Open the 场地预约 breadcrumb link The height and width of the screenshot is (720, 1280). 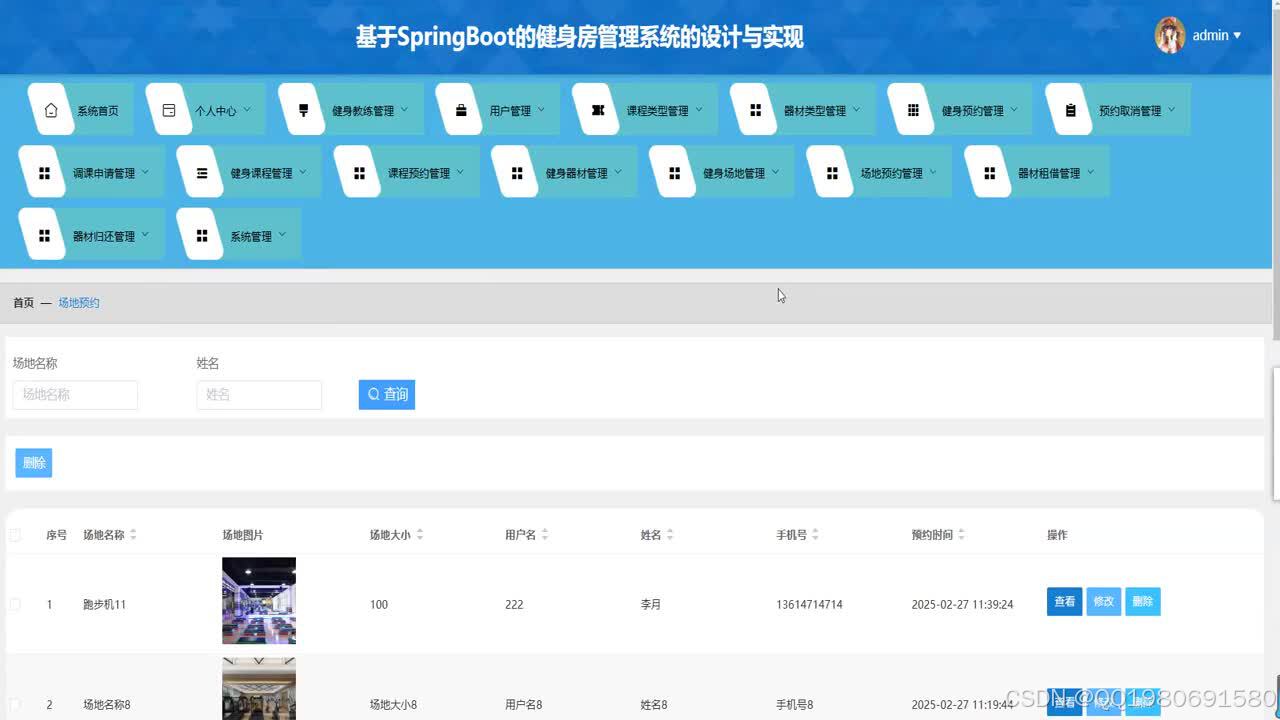(79, 302)
